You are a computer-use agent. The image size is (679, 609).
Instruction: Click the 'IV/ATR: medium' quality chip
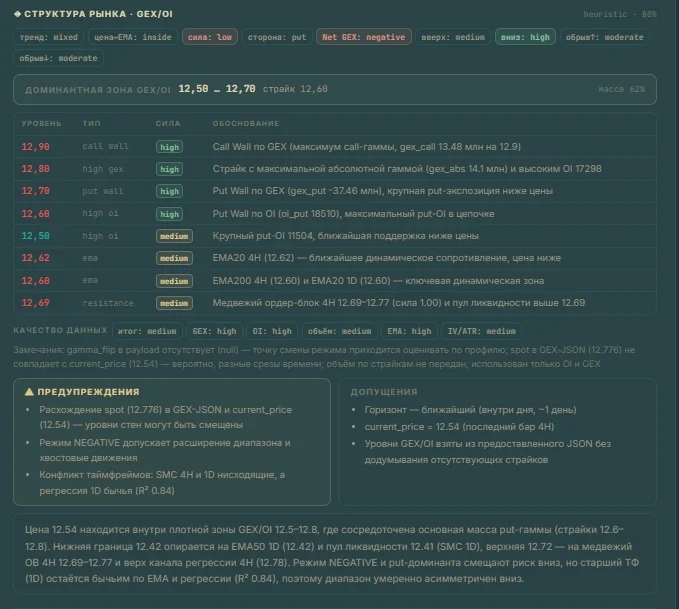[482, 331]
